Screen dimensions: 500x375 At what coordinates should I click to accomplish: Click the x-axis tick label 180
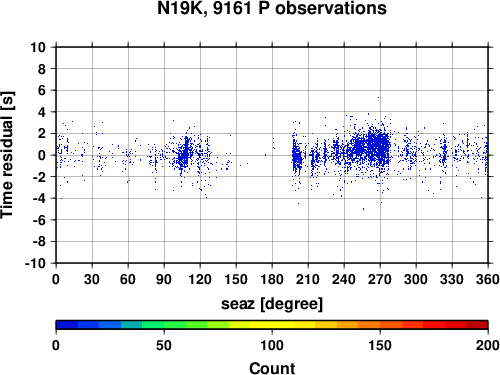[x=272, y=279]
